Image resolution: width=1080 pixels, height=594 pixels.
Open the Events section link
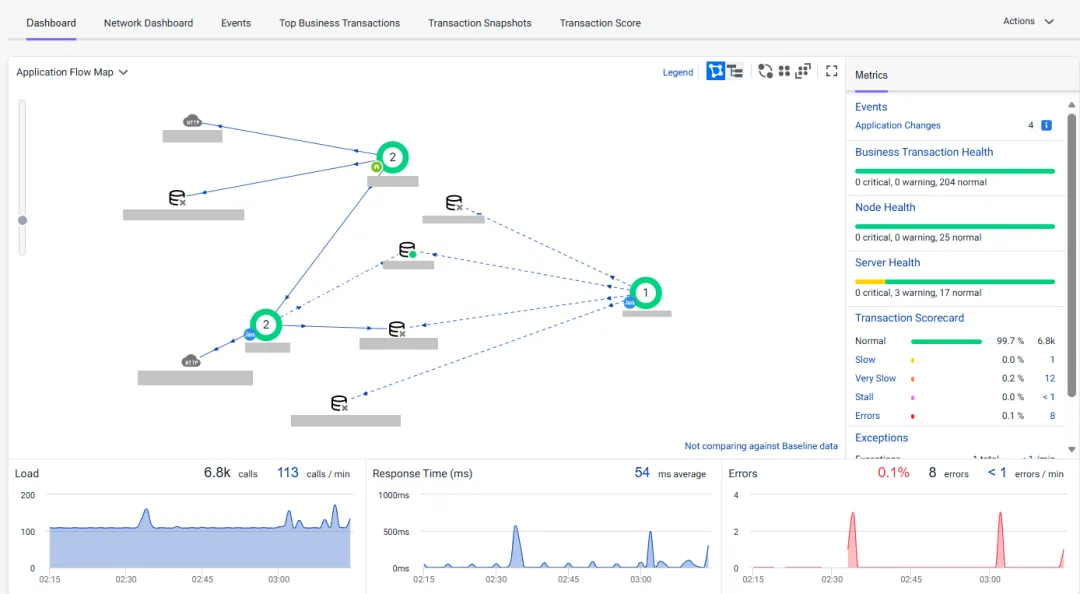(x=871, y=107)
